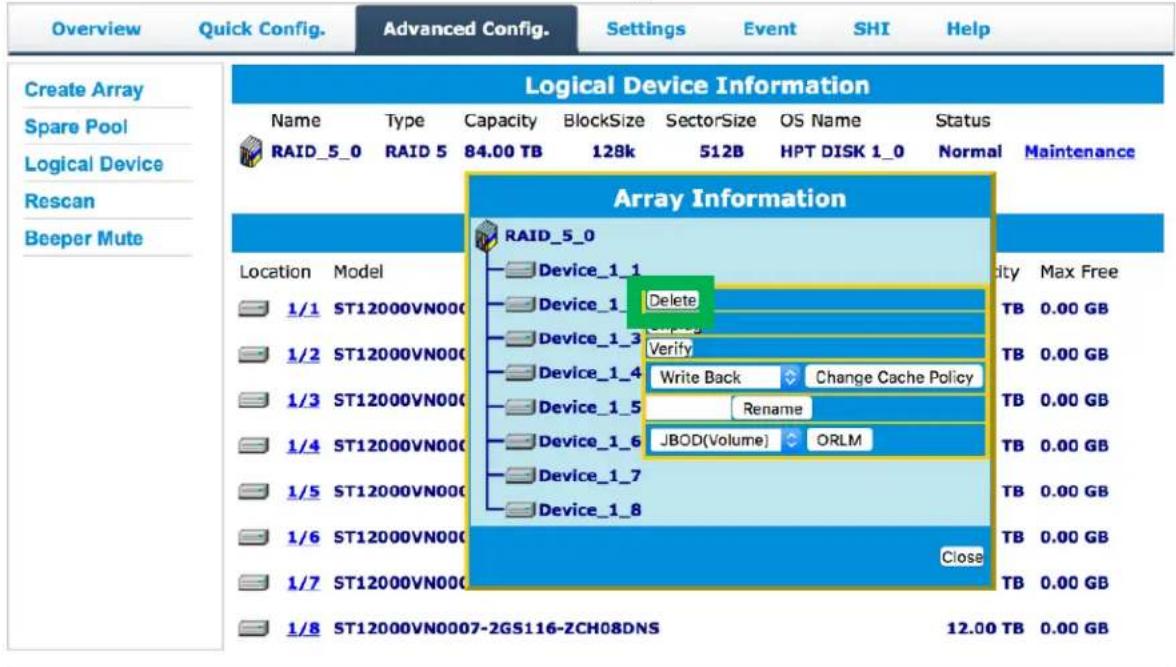Click Device_1_7 disk icon in tree
The height and width of the screenshot is (667, 1176).
tap(520, 475)
